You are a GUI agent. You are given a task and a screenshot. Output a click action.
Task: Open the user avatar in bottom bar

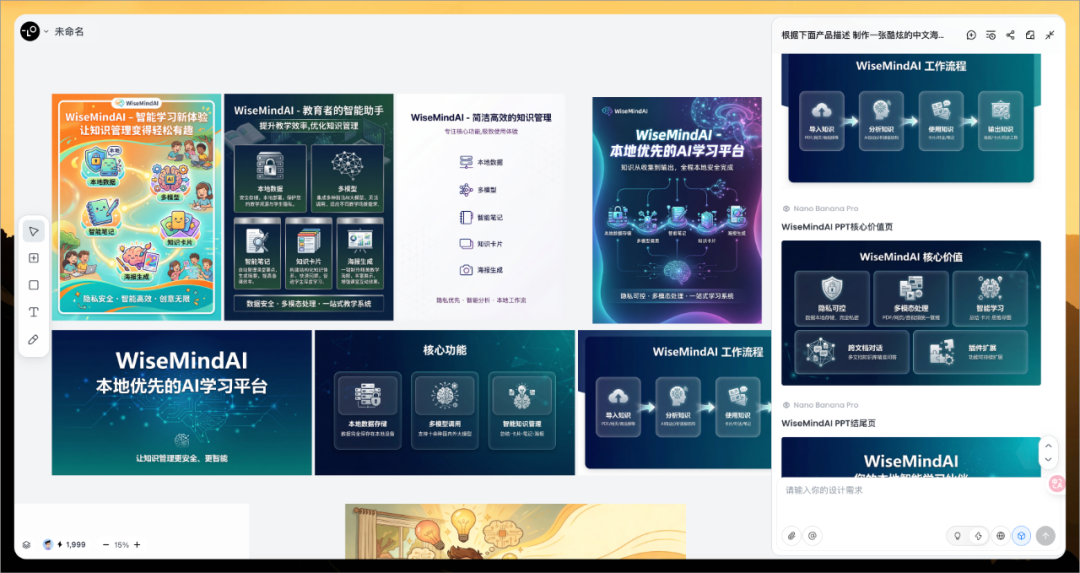pos(48,544)
